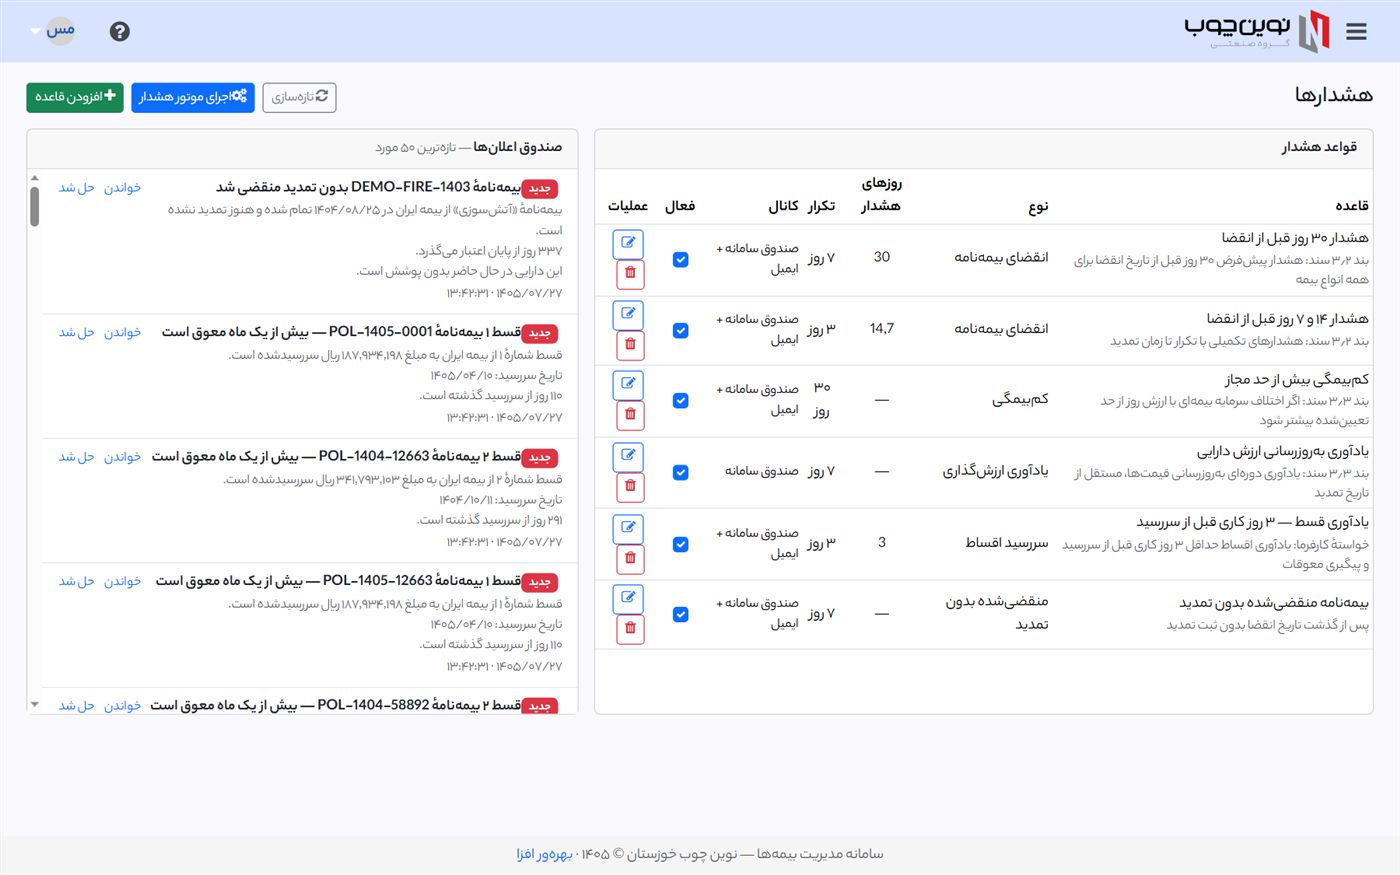1400x875 pixels.
Task: Click the افزودن قاعده button
Action: pyautogui.click(x=75, y=97)
